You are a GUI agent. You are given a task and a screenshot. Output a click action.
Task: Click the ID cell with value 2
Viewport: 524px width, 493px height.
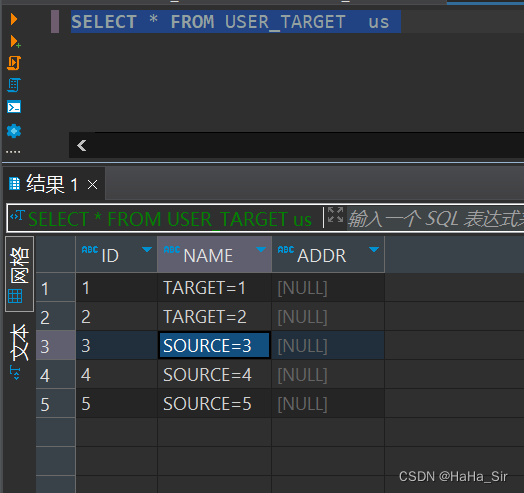point(117,317)
